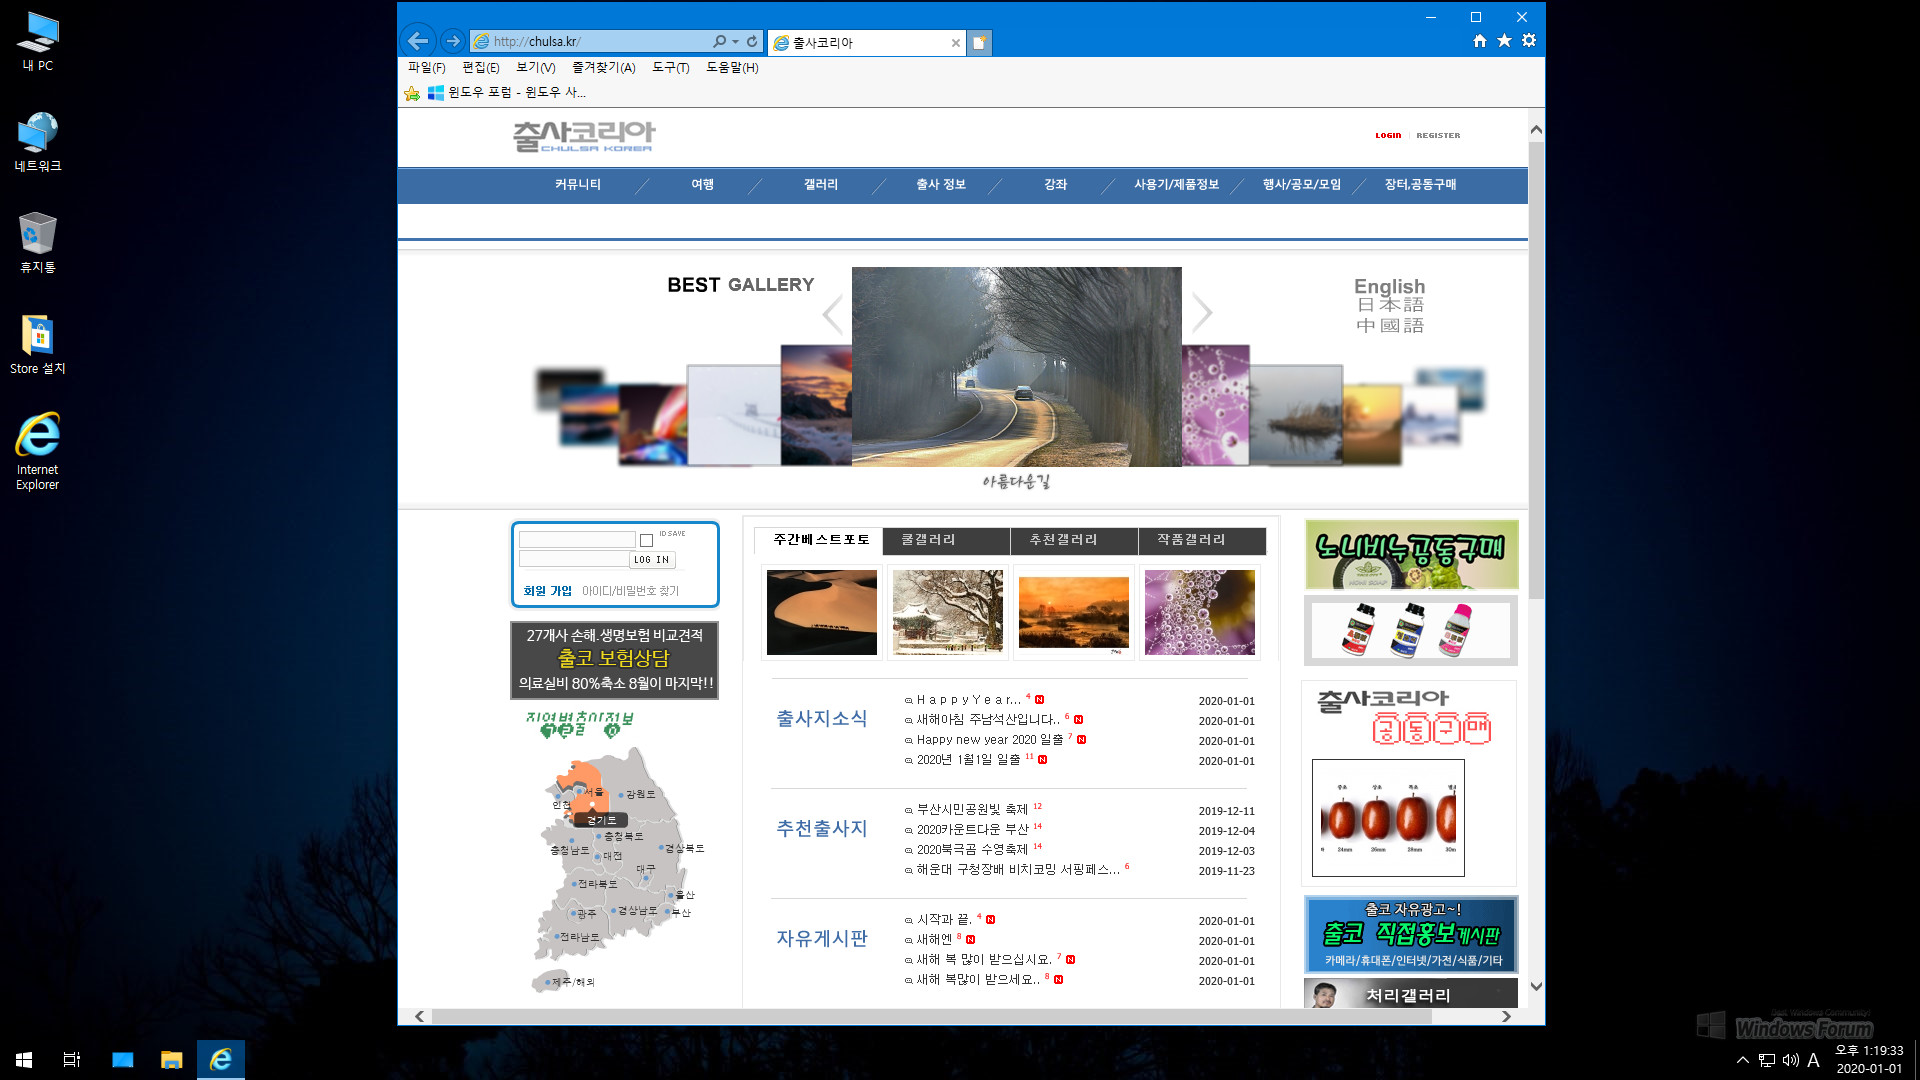Screen dimensions: 1920x1080
Task: Click the main misty road gallery photo
Action: click(x=1016, y=366)
